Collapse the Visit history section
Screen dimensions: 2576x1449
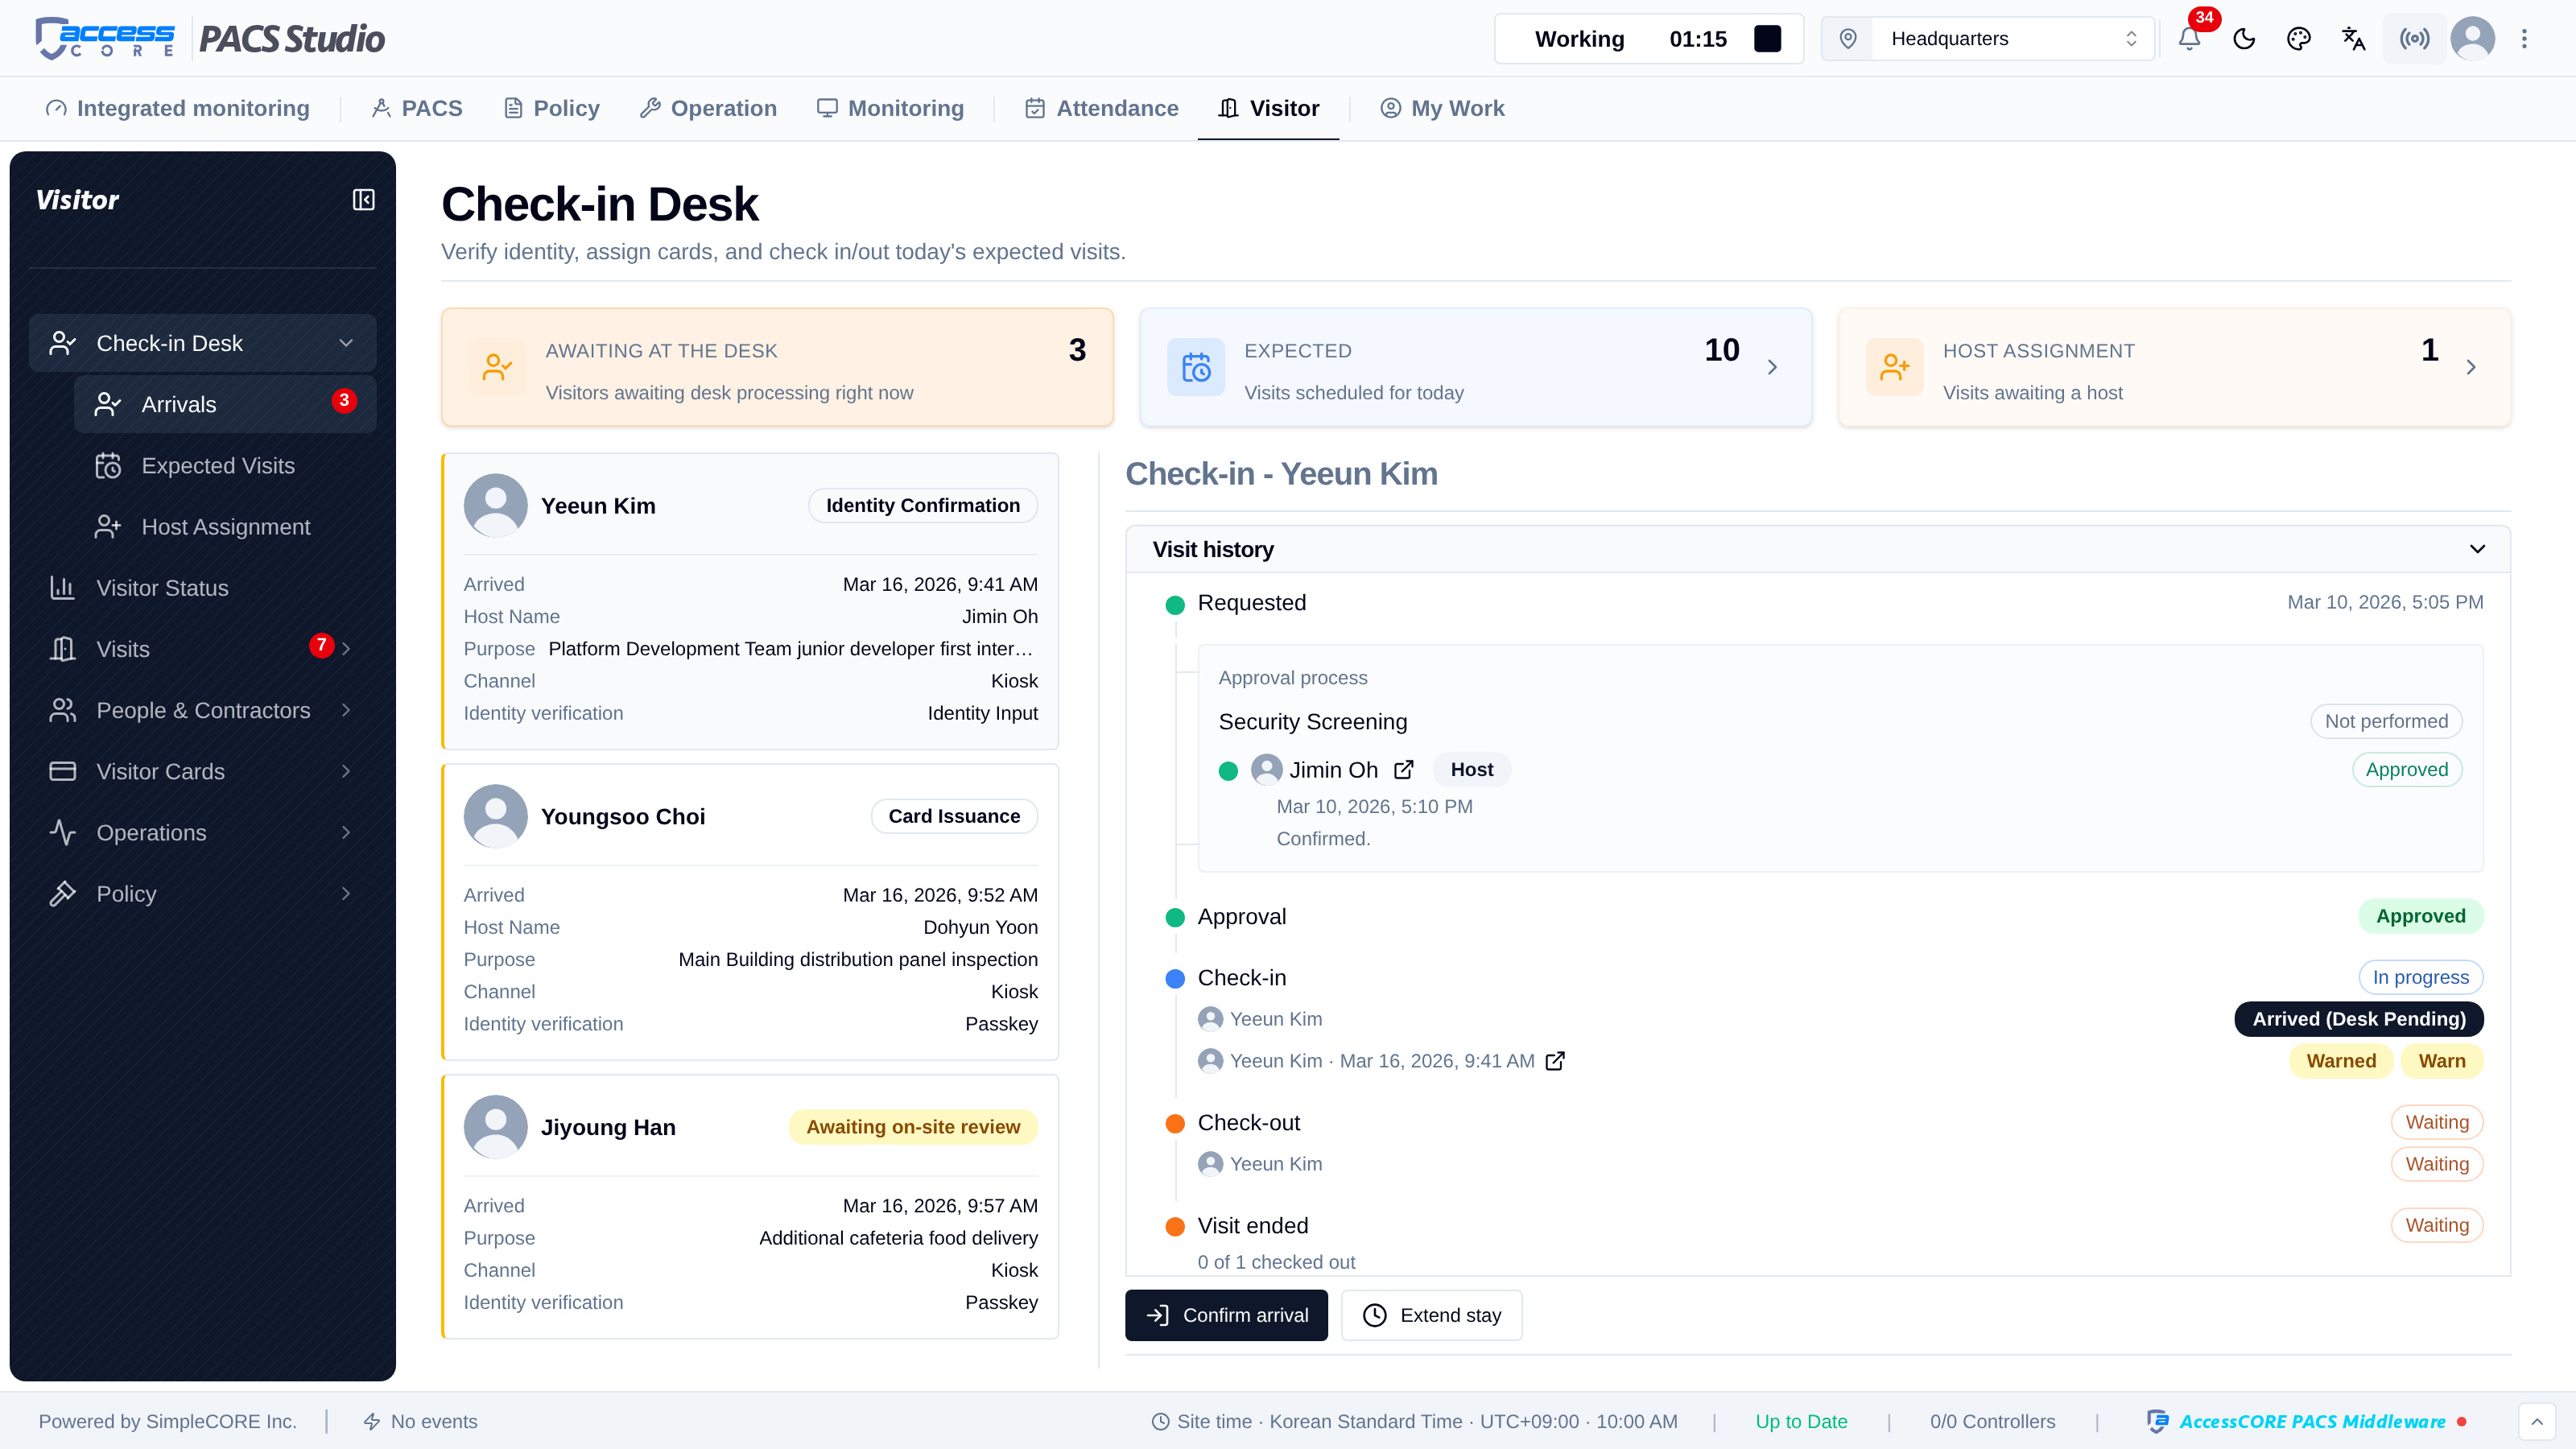tap(1818, 549)
